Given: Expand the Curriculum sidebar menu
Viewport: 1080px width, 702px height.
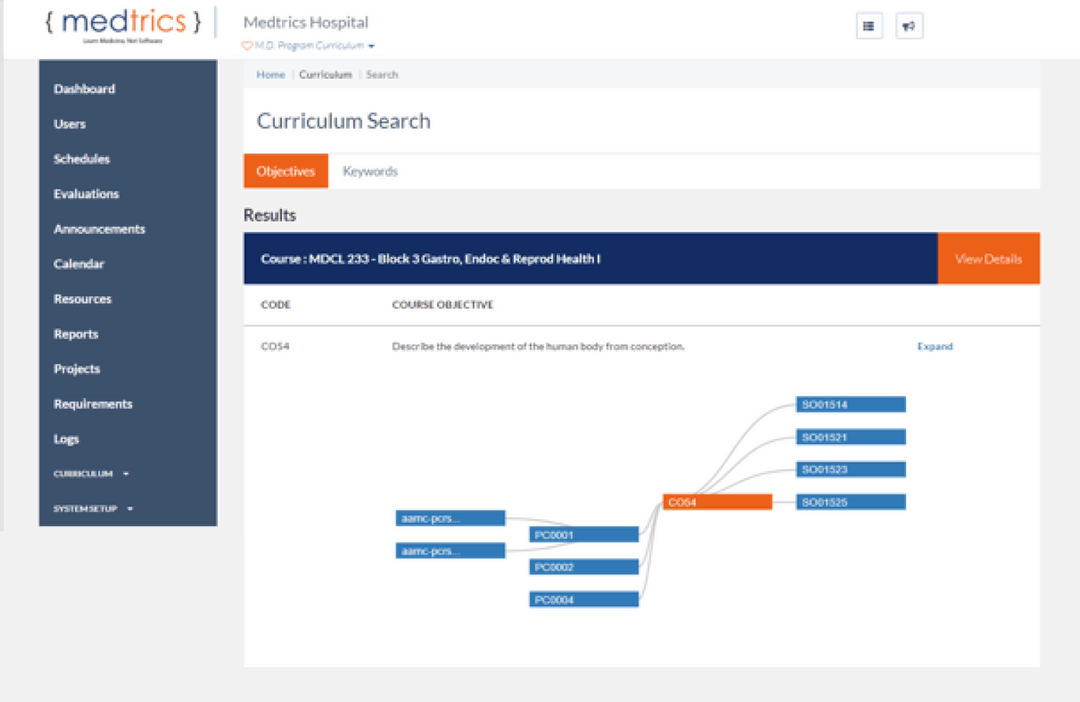Looking at the screenshot, I should pos(89,473).
